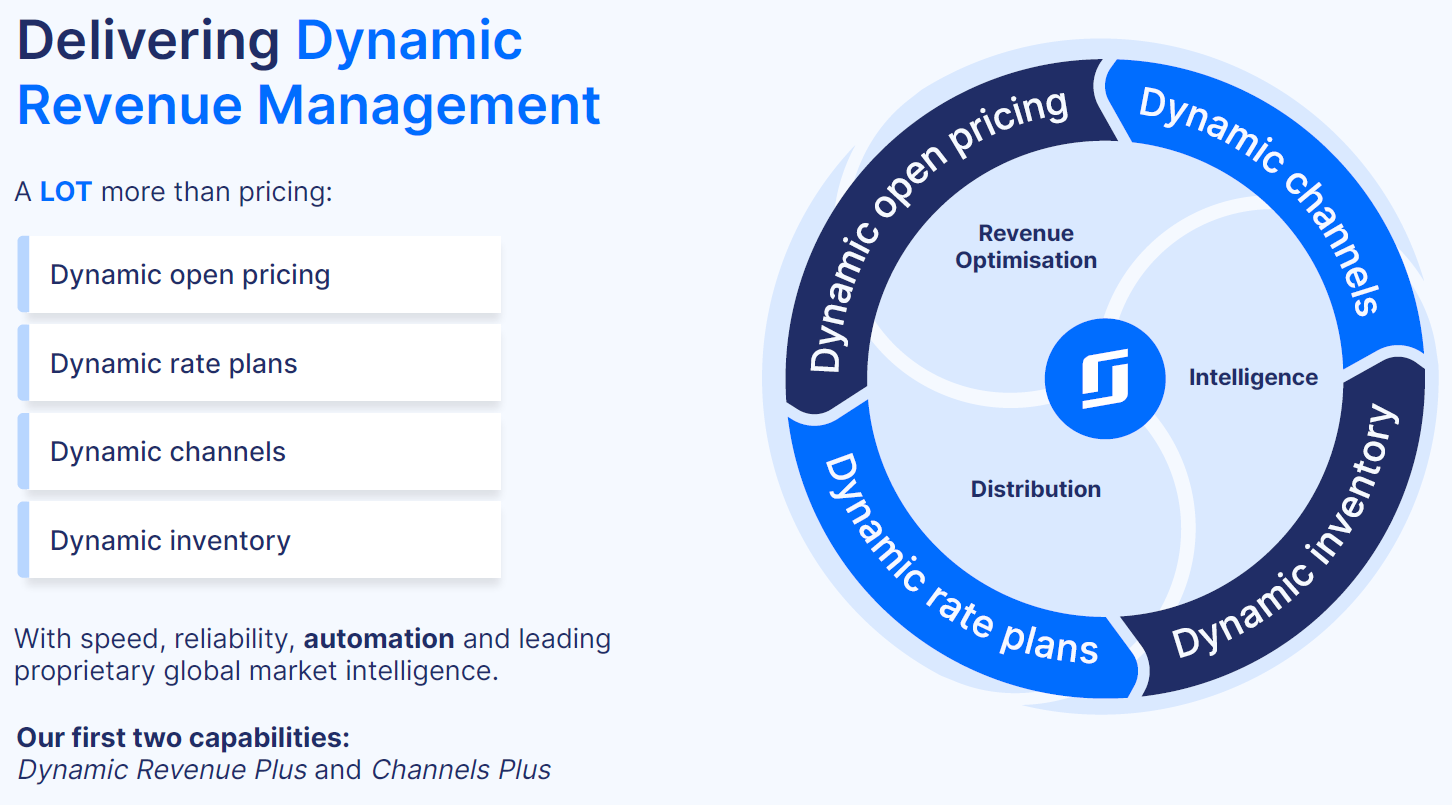This screenshot has height=805, width=1452.
Task: Click the 'Distribution' label in the wheel
Action: tap(1035, 489)
